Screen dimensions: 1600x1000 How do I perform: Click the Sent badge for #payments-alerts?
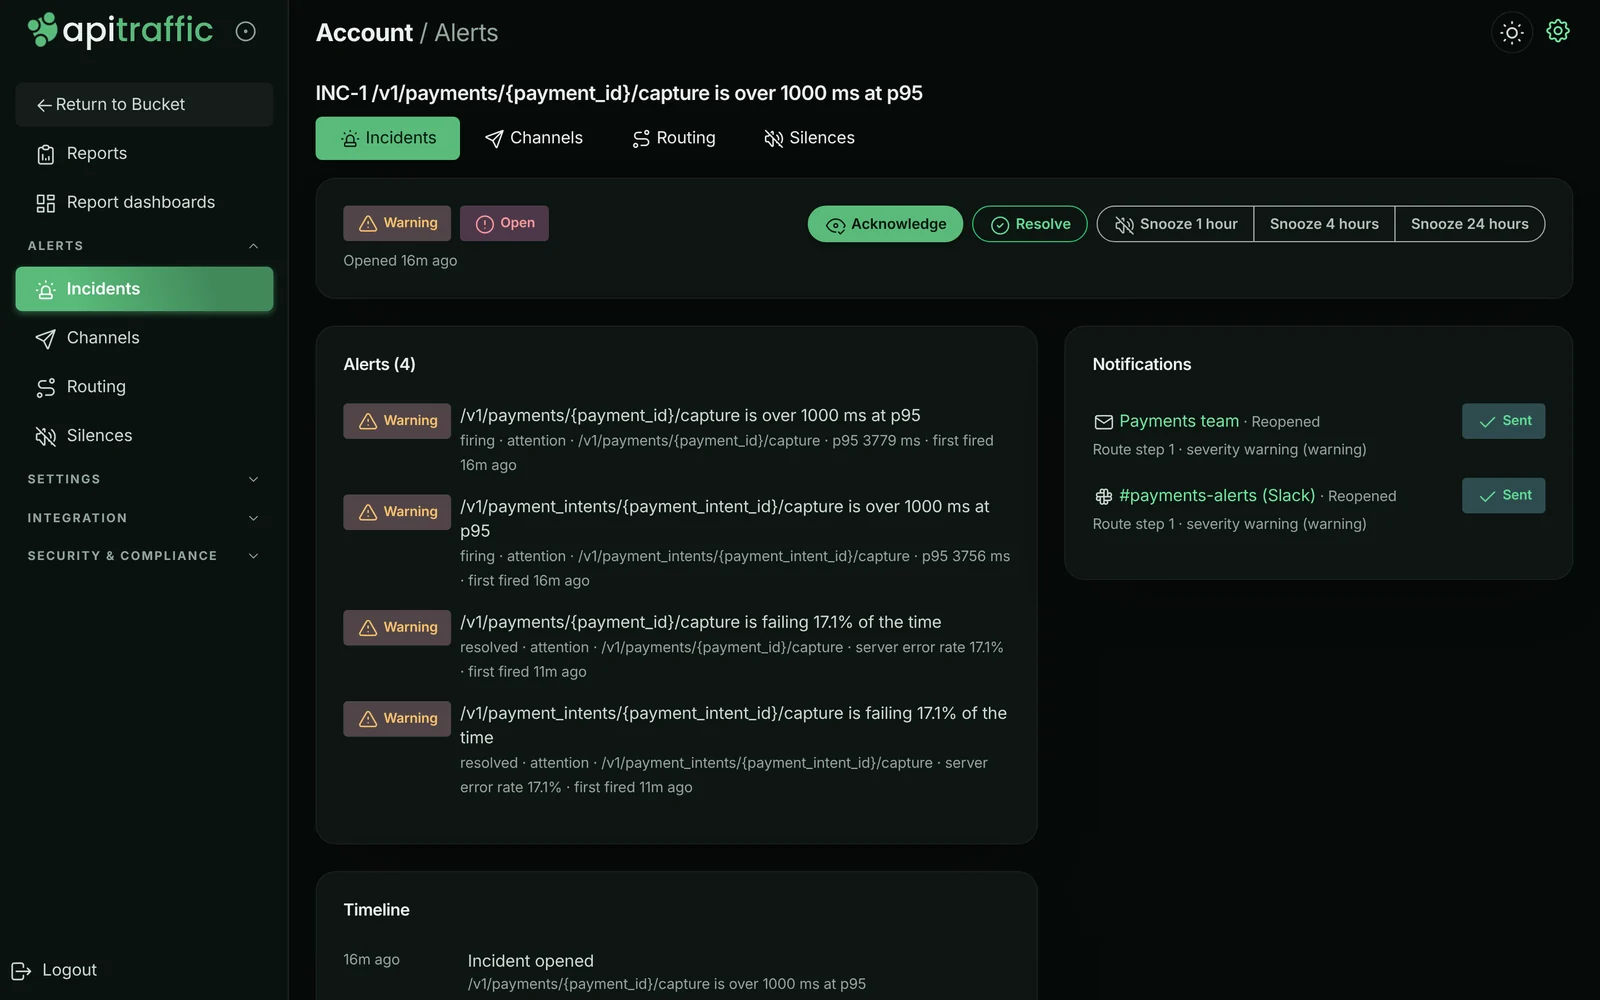pyautogui.click(x=1503, y=495)
